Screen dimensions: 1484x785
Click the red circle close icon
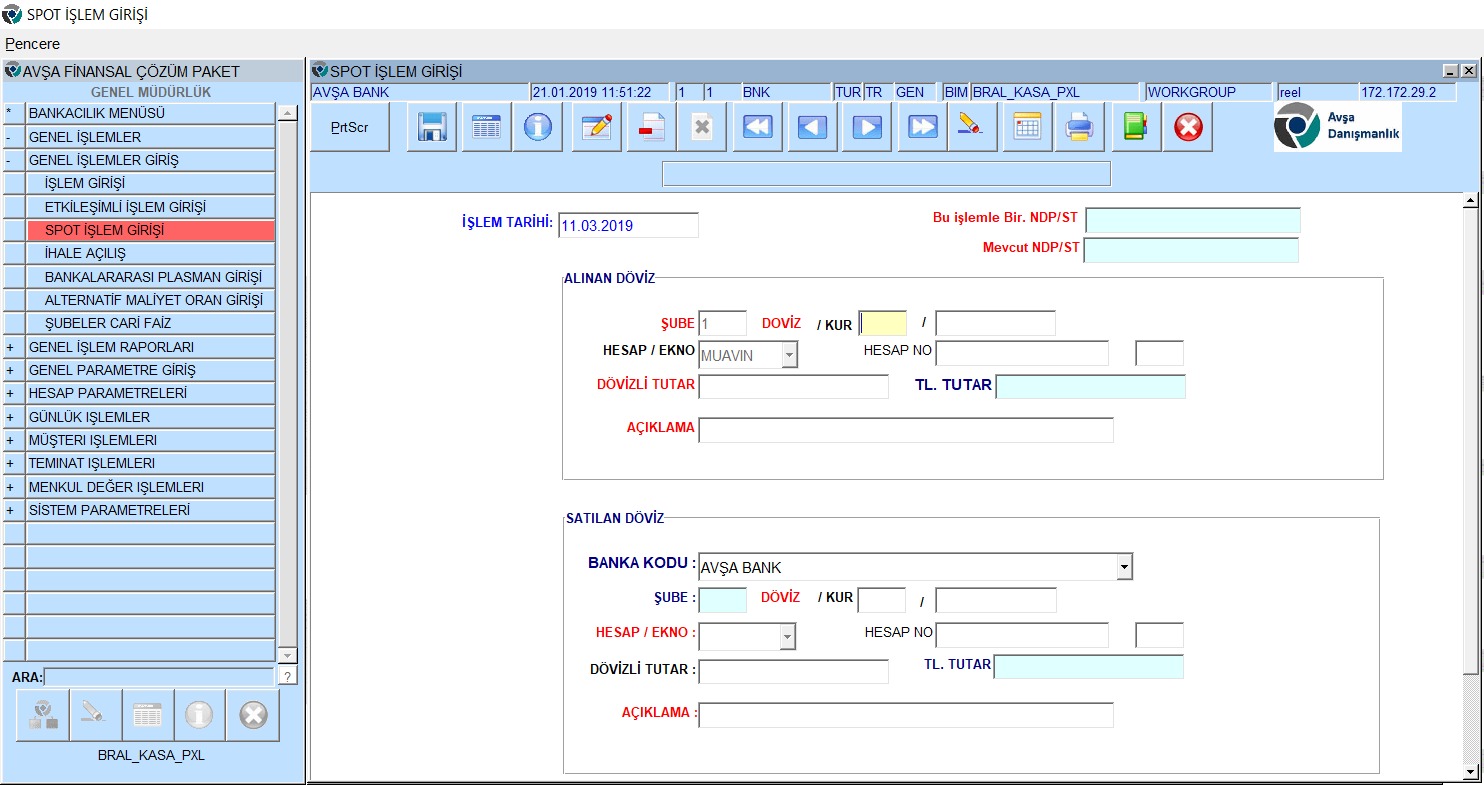click(1188, 127)
